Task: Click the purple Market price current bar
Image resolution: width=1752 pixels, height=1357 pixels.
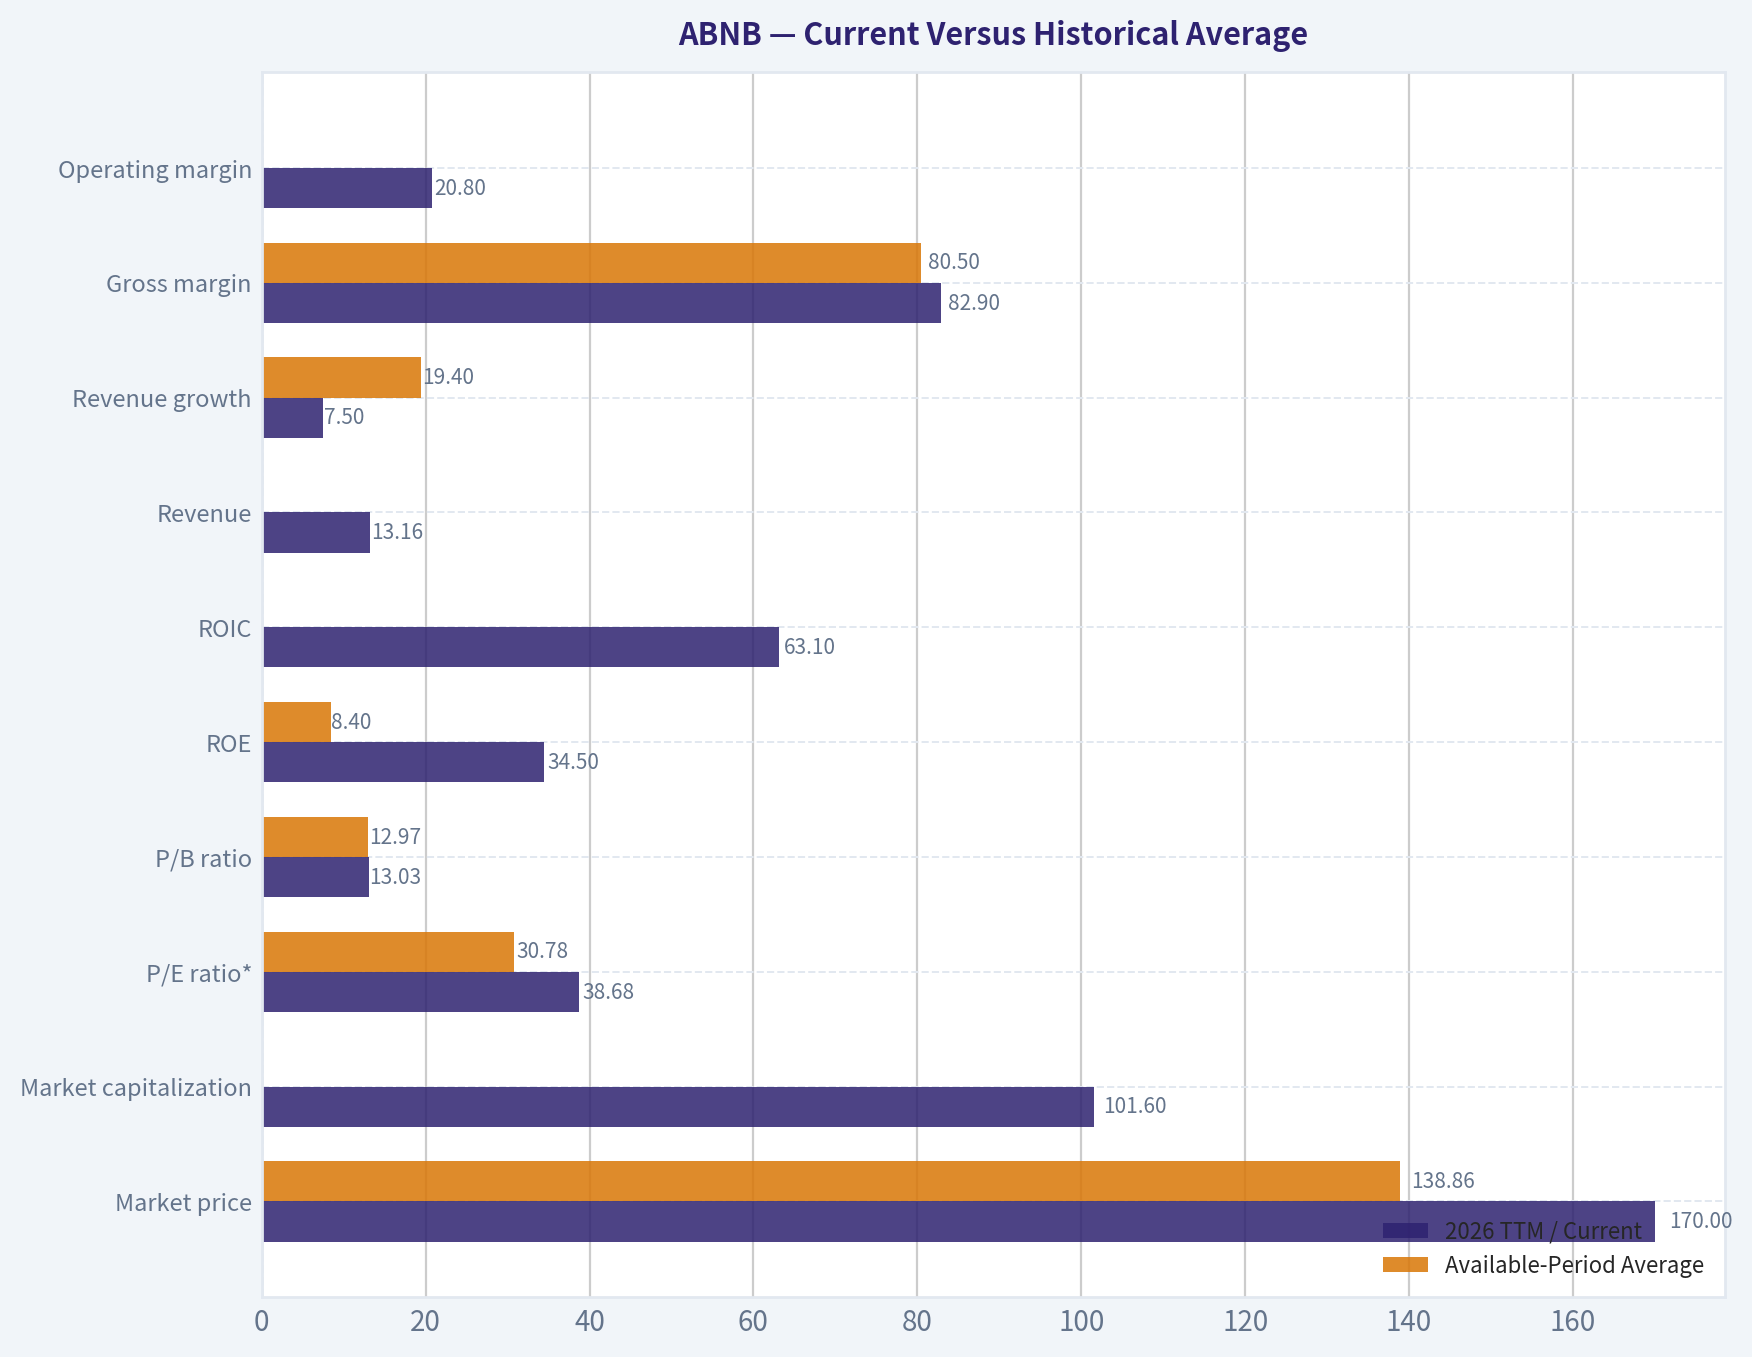Action: [x=959, y=1222]
